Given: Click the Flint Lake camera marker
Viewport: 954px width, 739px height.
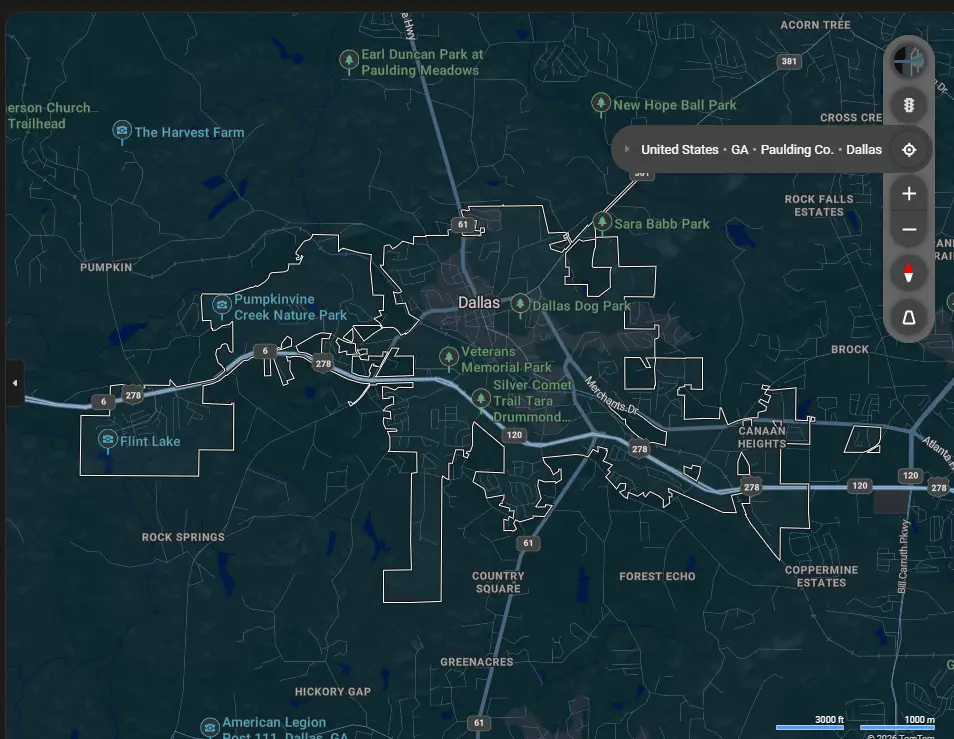Looking at the screenshot, I should tap(107, 439).
